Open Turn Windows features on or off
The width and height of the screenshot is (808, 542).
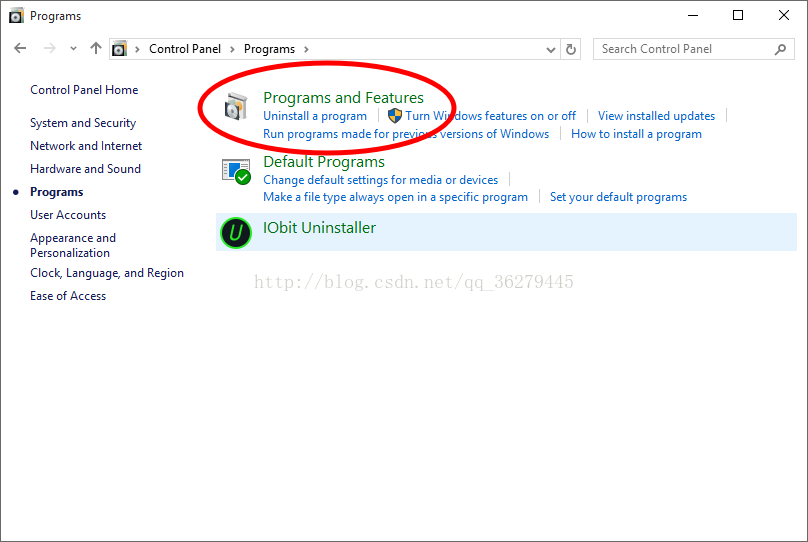490,116
